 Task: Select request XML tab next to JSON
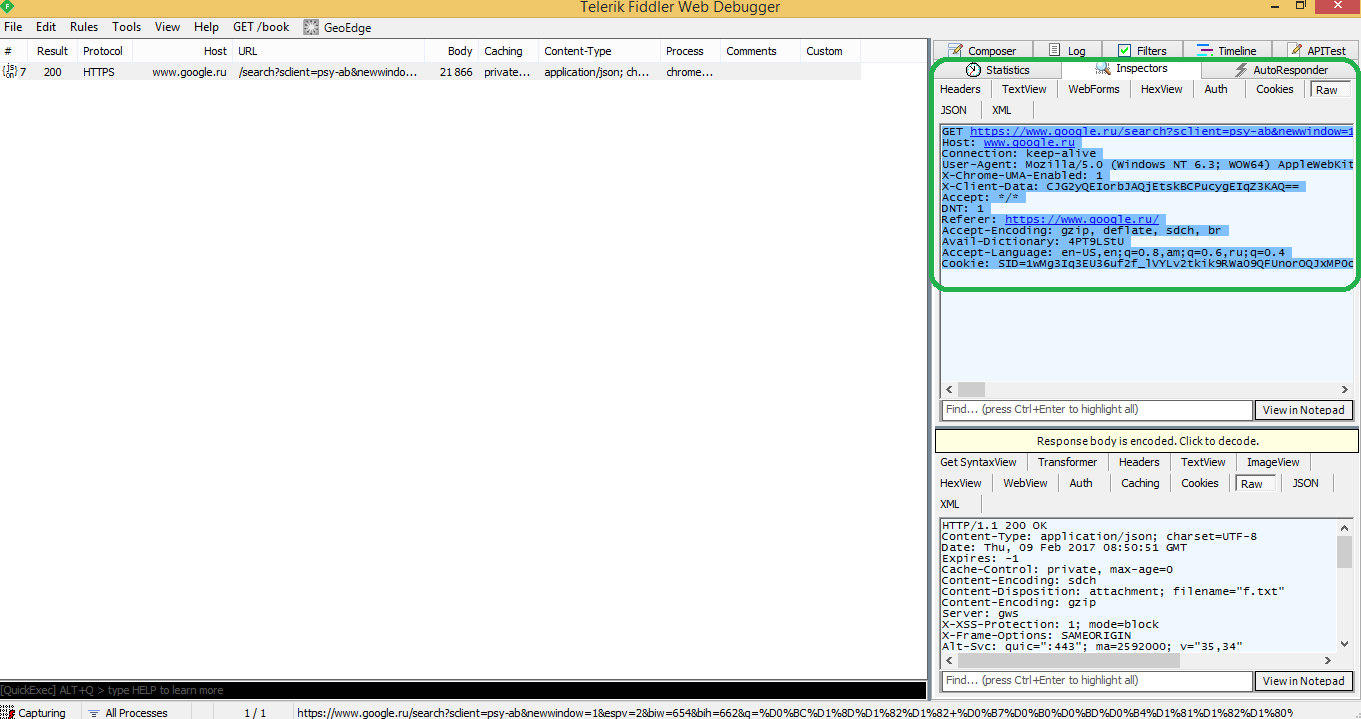tap(1002, 110)
